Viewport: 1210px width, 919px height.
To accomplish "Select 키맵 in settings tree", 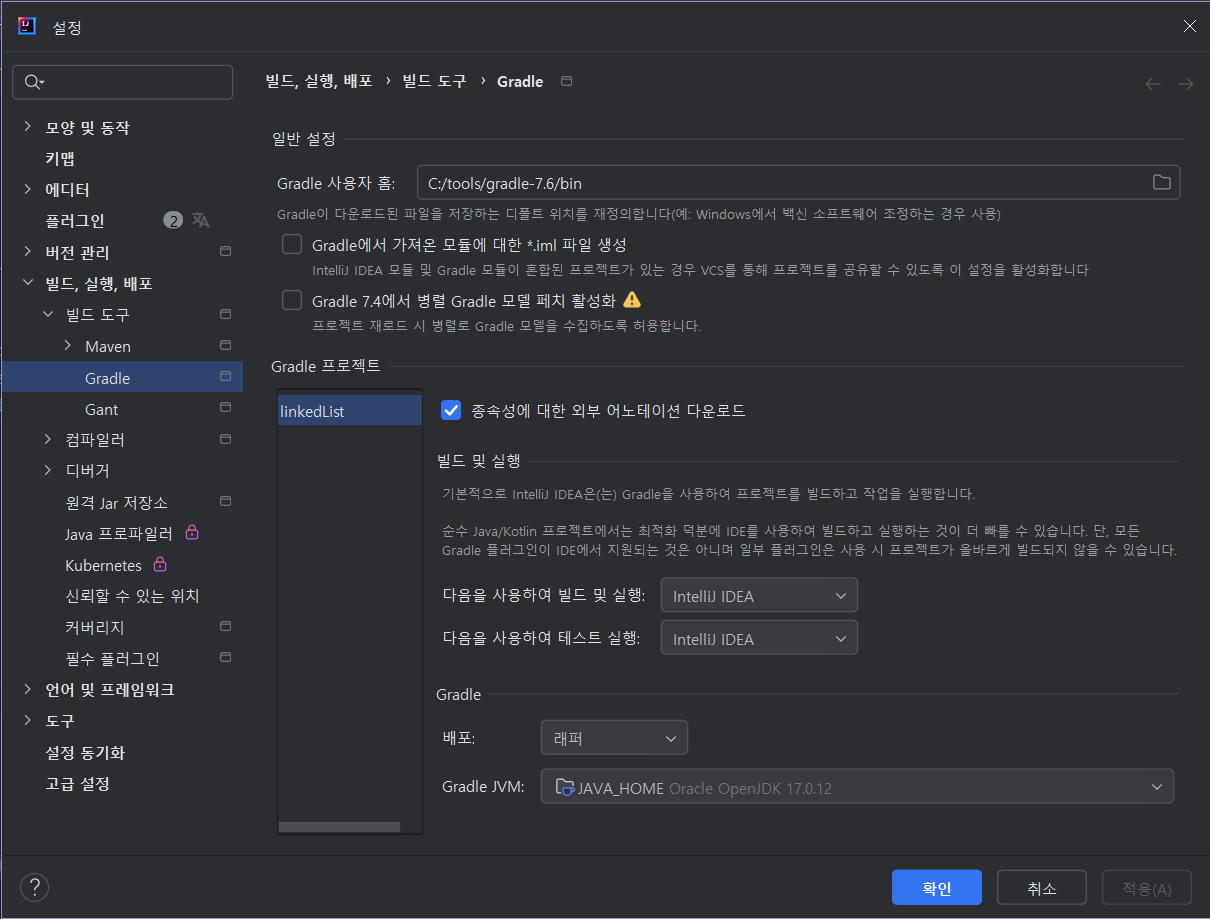I will coord(60,158).
